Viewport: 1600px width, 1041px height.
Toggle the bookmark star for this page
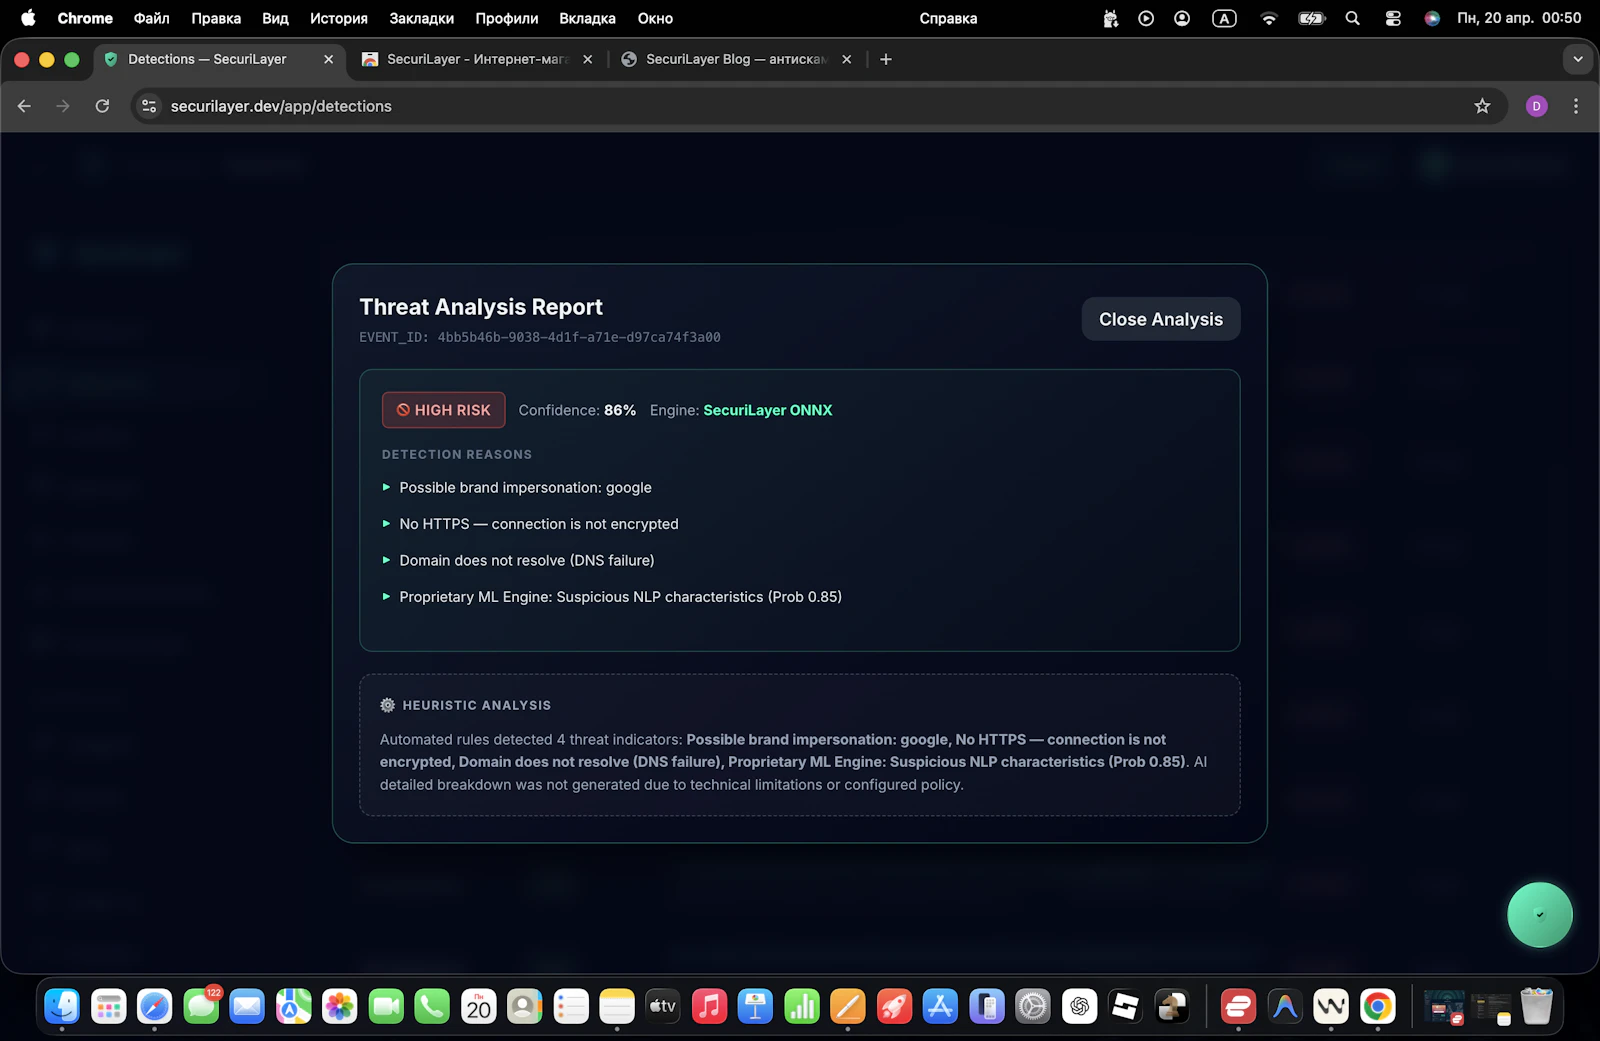click(1482, 105)
